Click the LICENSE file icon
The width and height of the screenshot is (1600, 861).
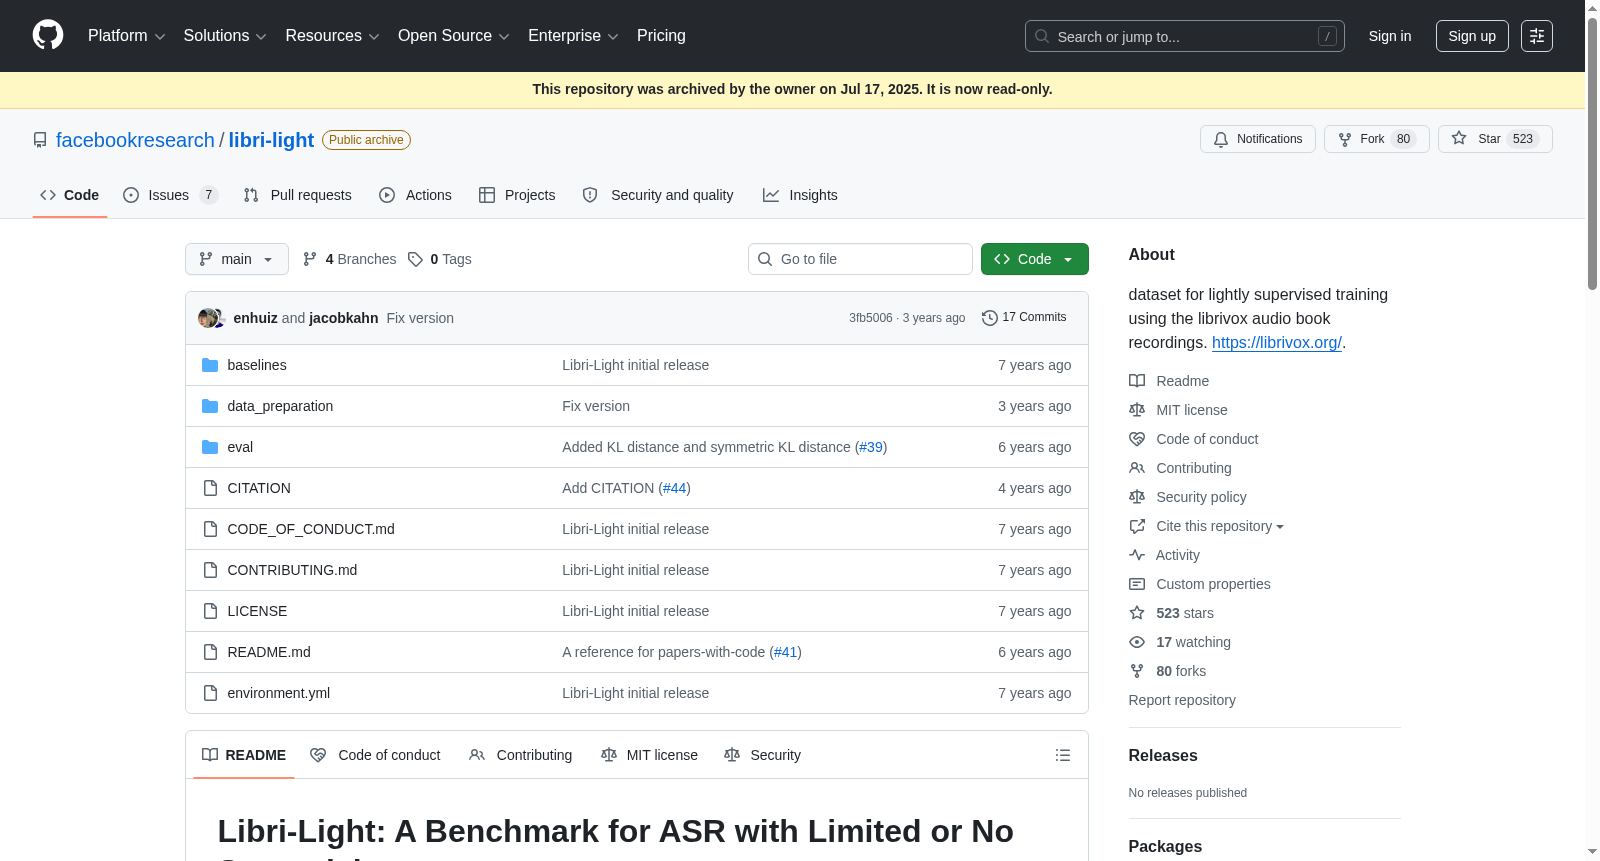pyautogui.click(x=210, y=611)
